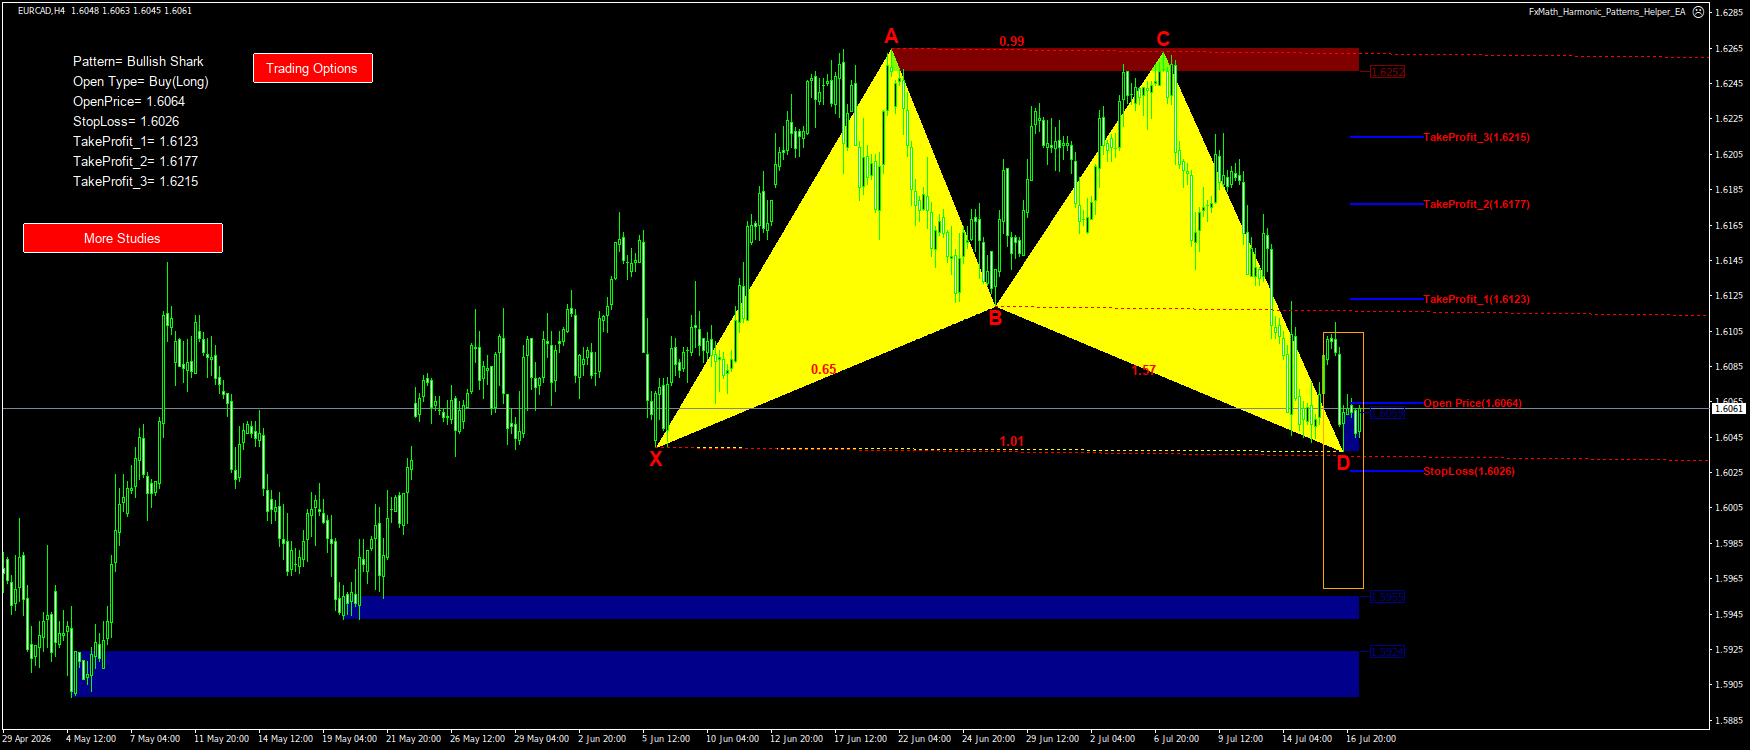The height and width of the screenshot is (750, 1750).
Task: Click the 'OpenPrice= 1.6064' info line
Action: (x=129, y=101)
